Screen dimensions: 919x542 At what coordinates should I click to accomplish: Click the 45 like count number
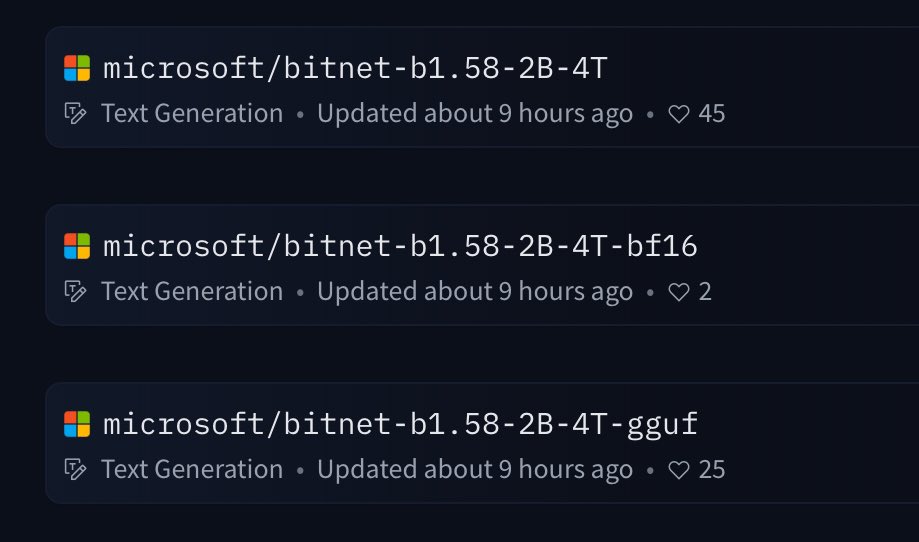tap(712, 114)
